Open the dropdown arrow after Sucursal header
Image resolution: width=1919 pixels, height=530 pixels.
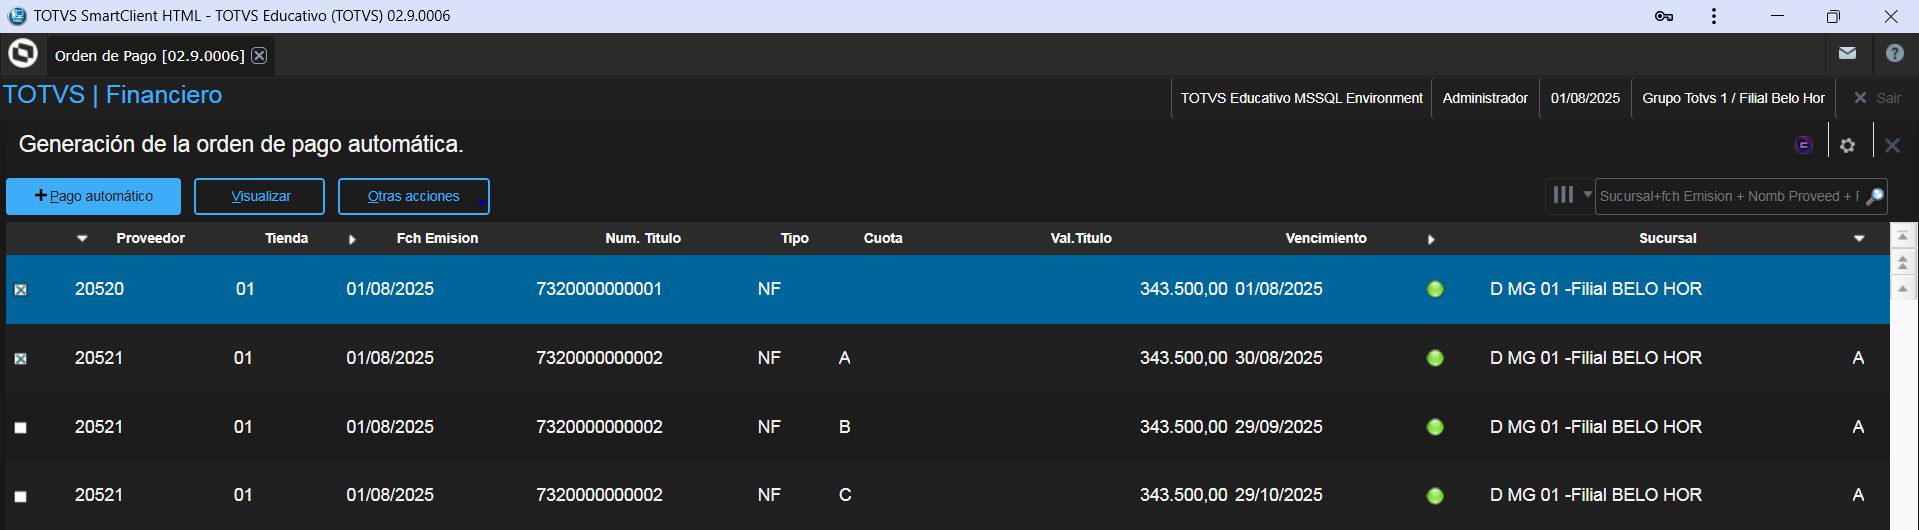tap(1859, 238)
